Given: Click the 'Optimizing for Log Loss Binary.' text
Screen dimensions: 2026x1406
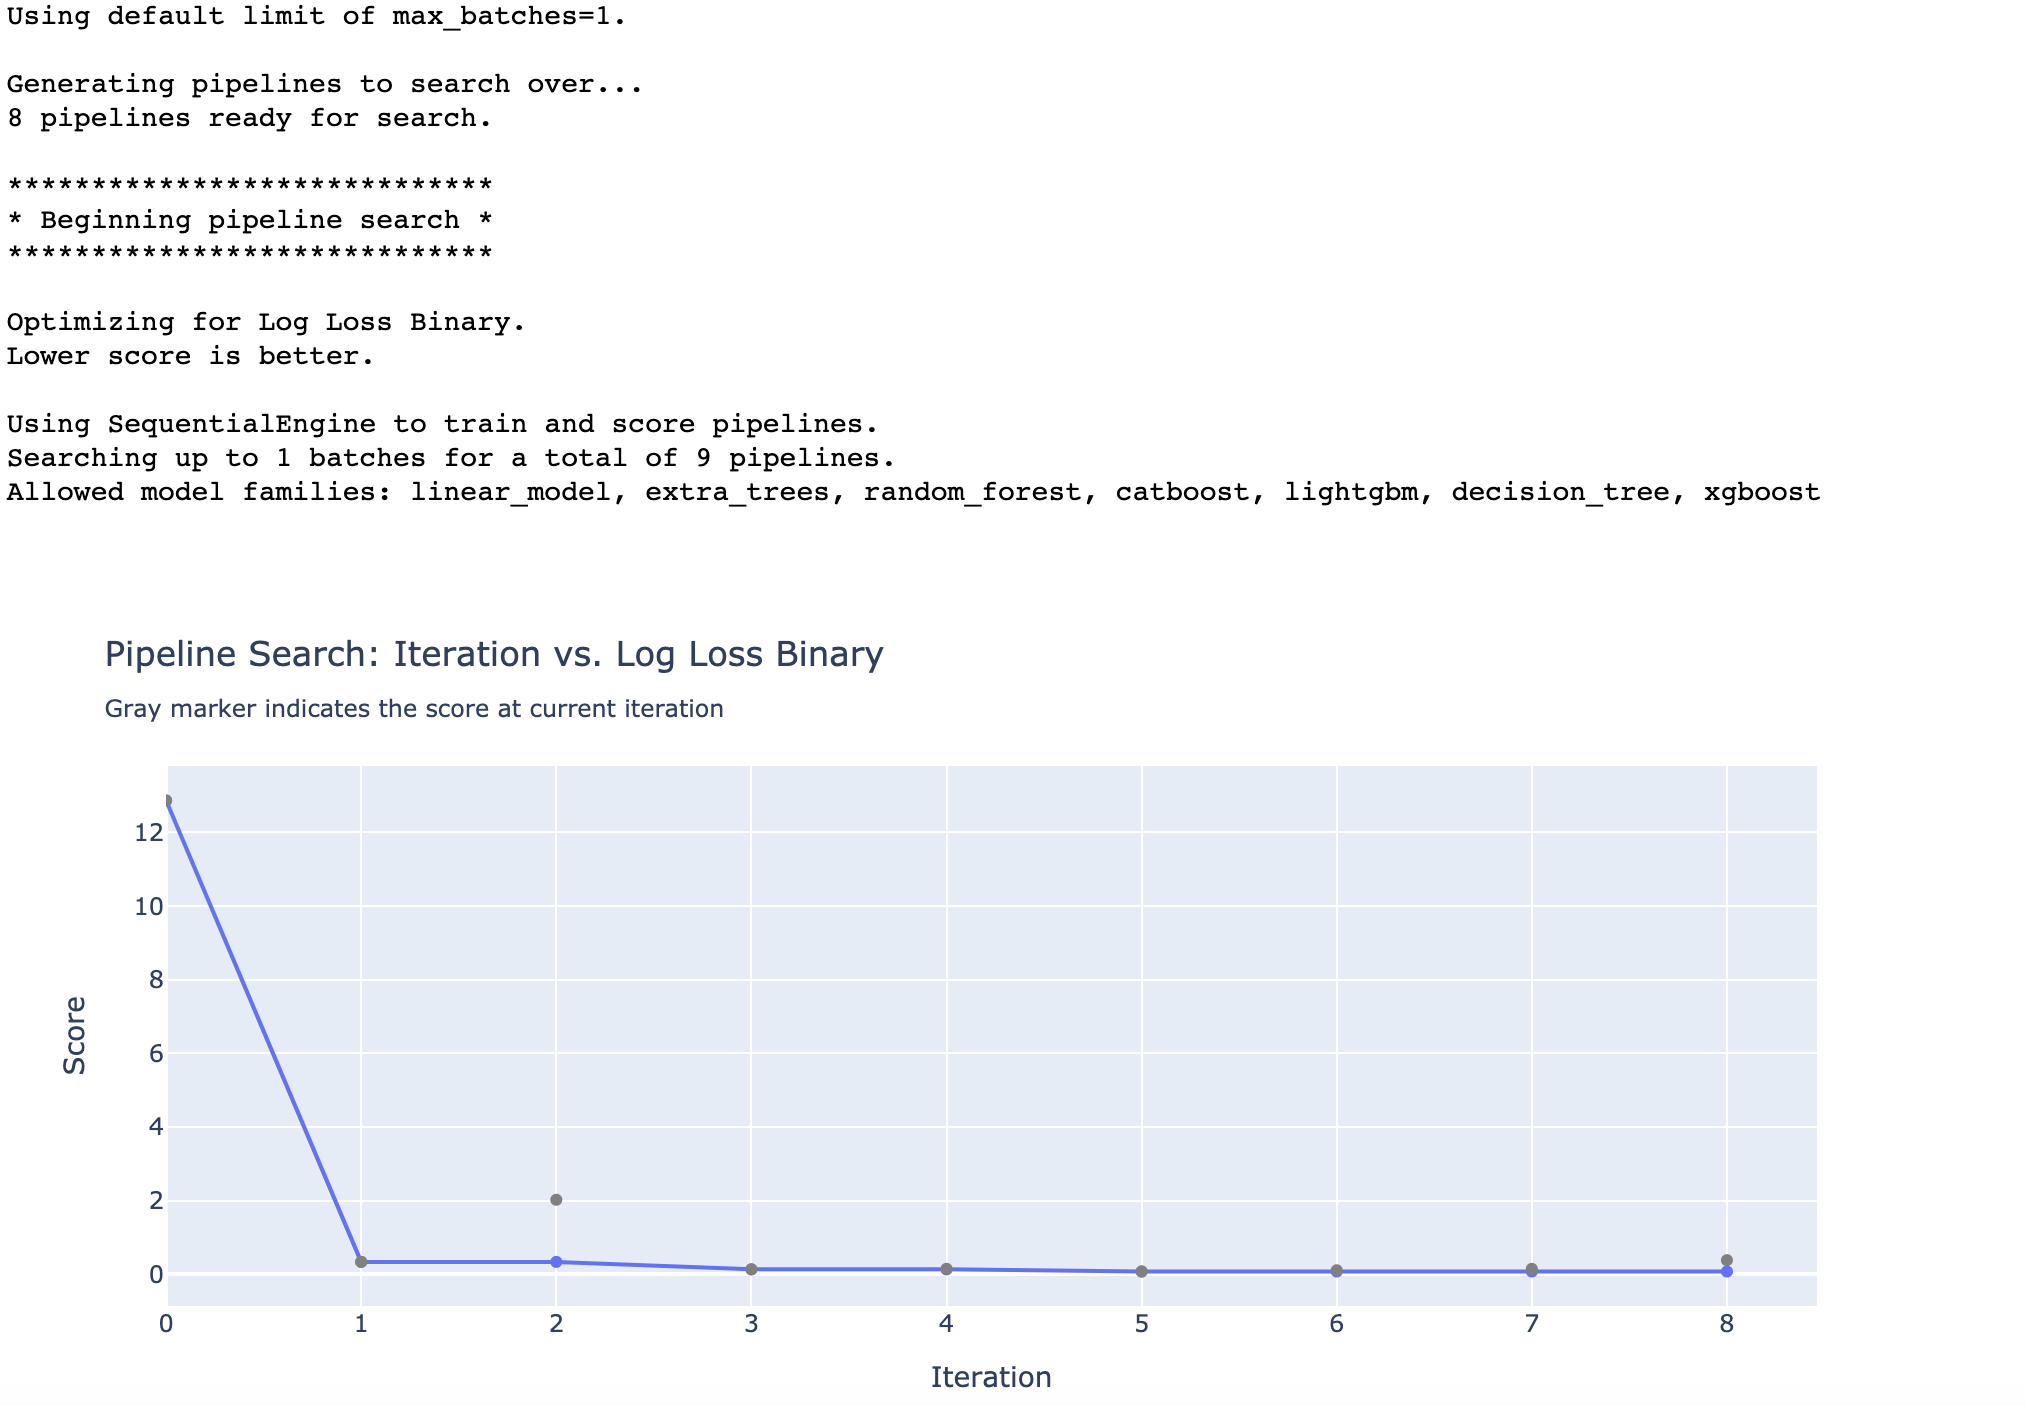Looking at the screenshot, I should point(266,322).
